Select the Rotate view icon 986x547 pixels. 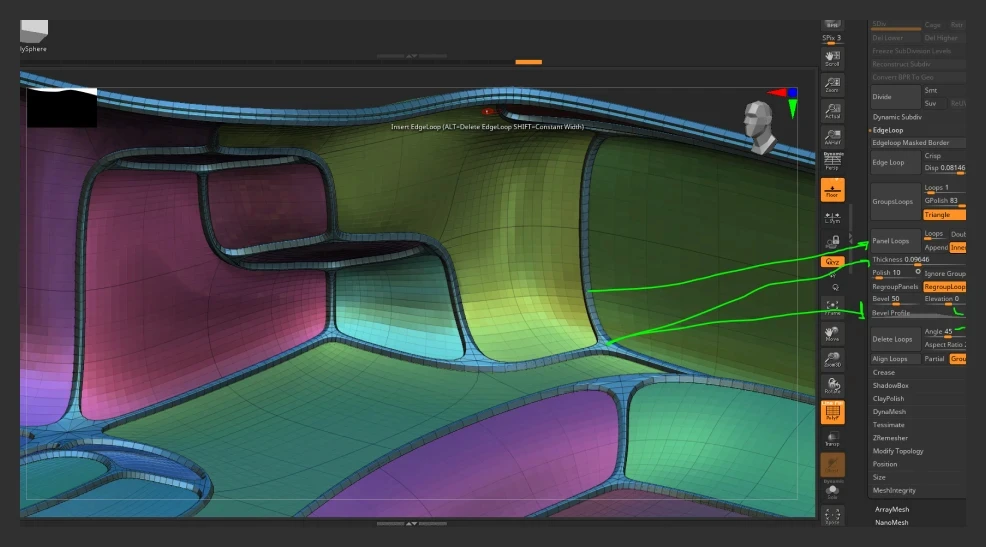(x=832, y=386)
